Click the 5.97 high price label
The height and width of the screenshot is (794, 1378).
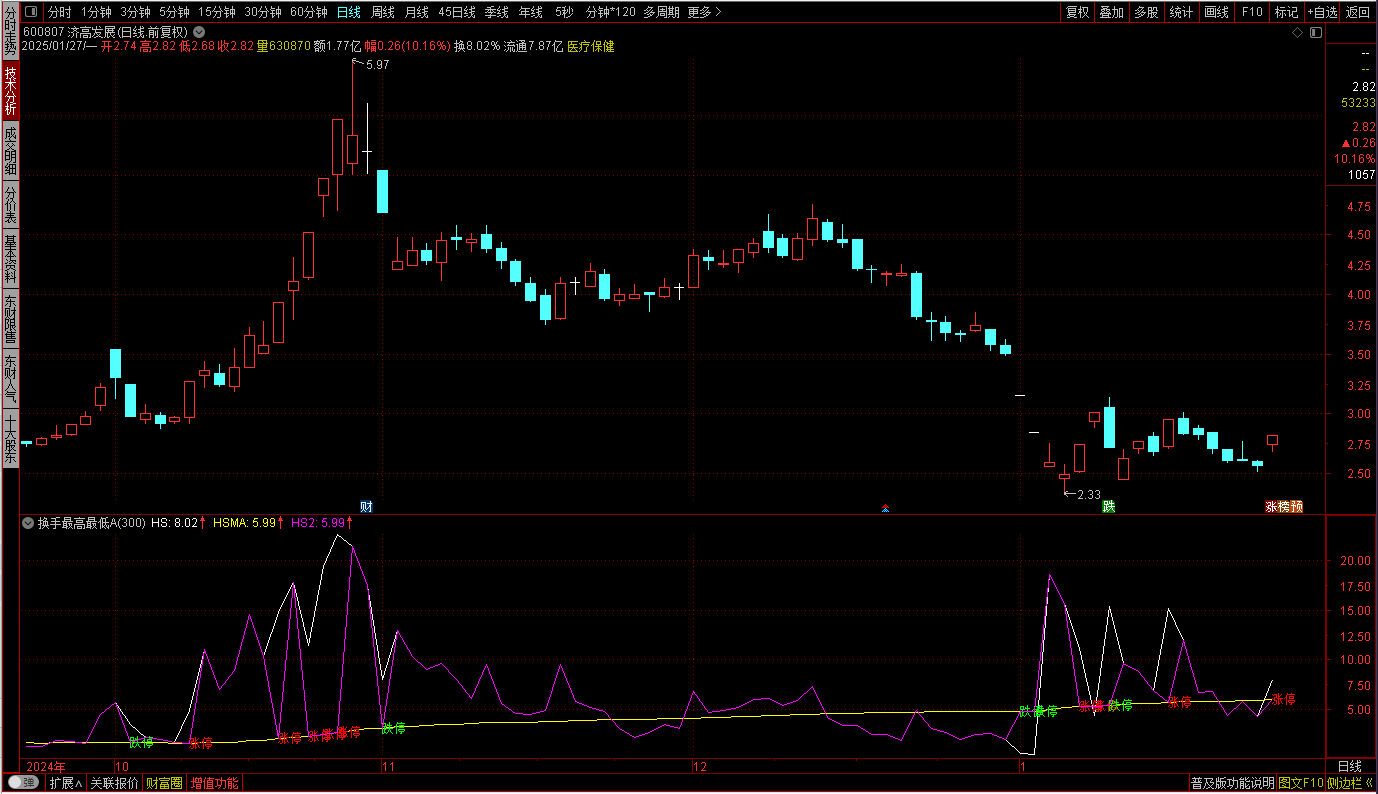(376, 65)
